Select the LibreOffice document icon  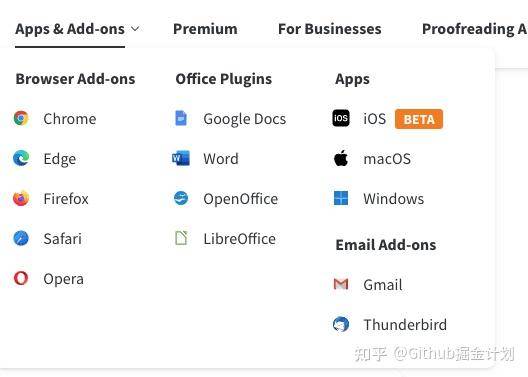[x=182, y=238]
